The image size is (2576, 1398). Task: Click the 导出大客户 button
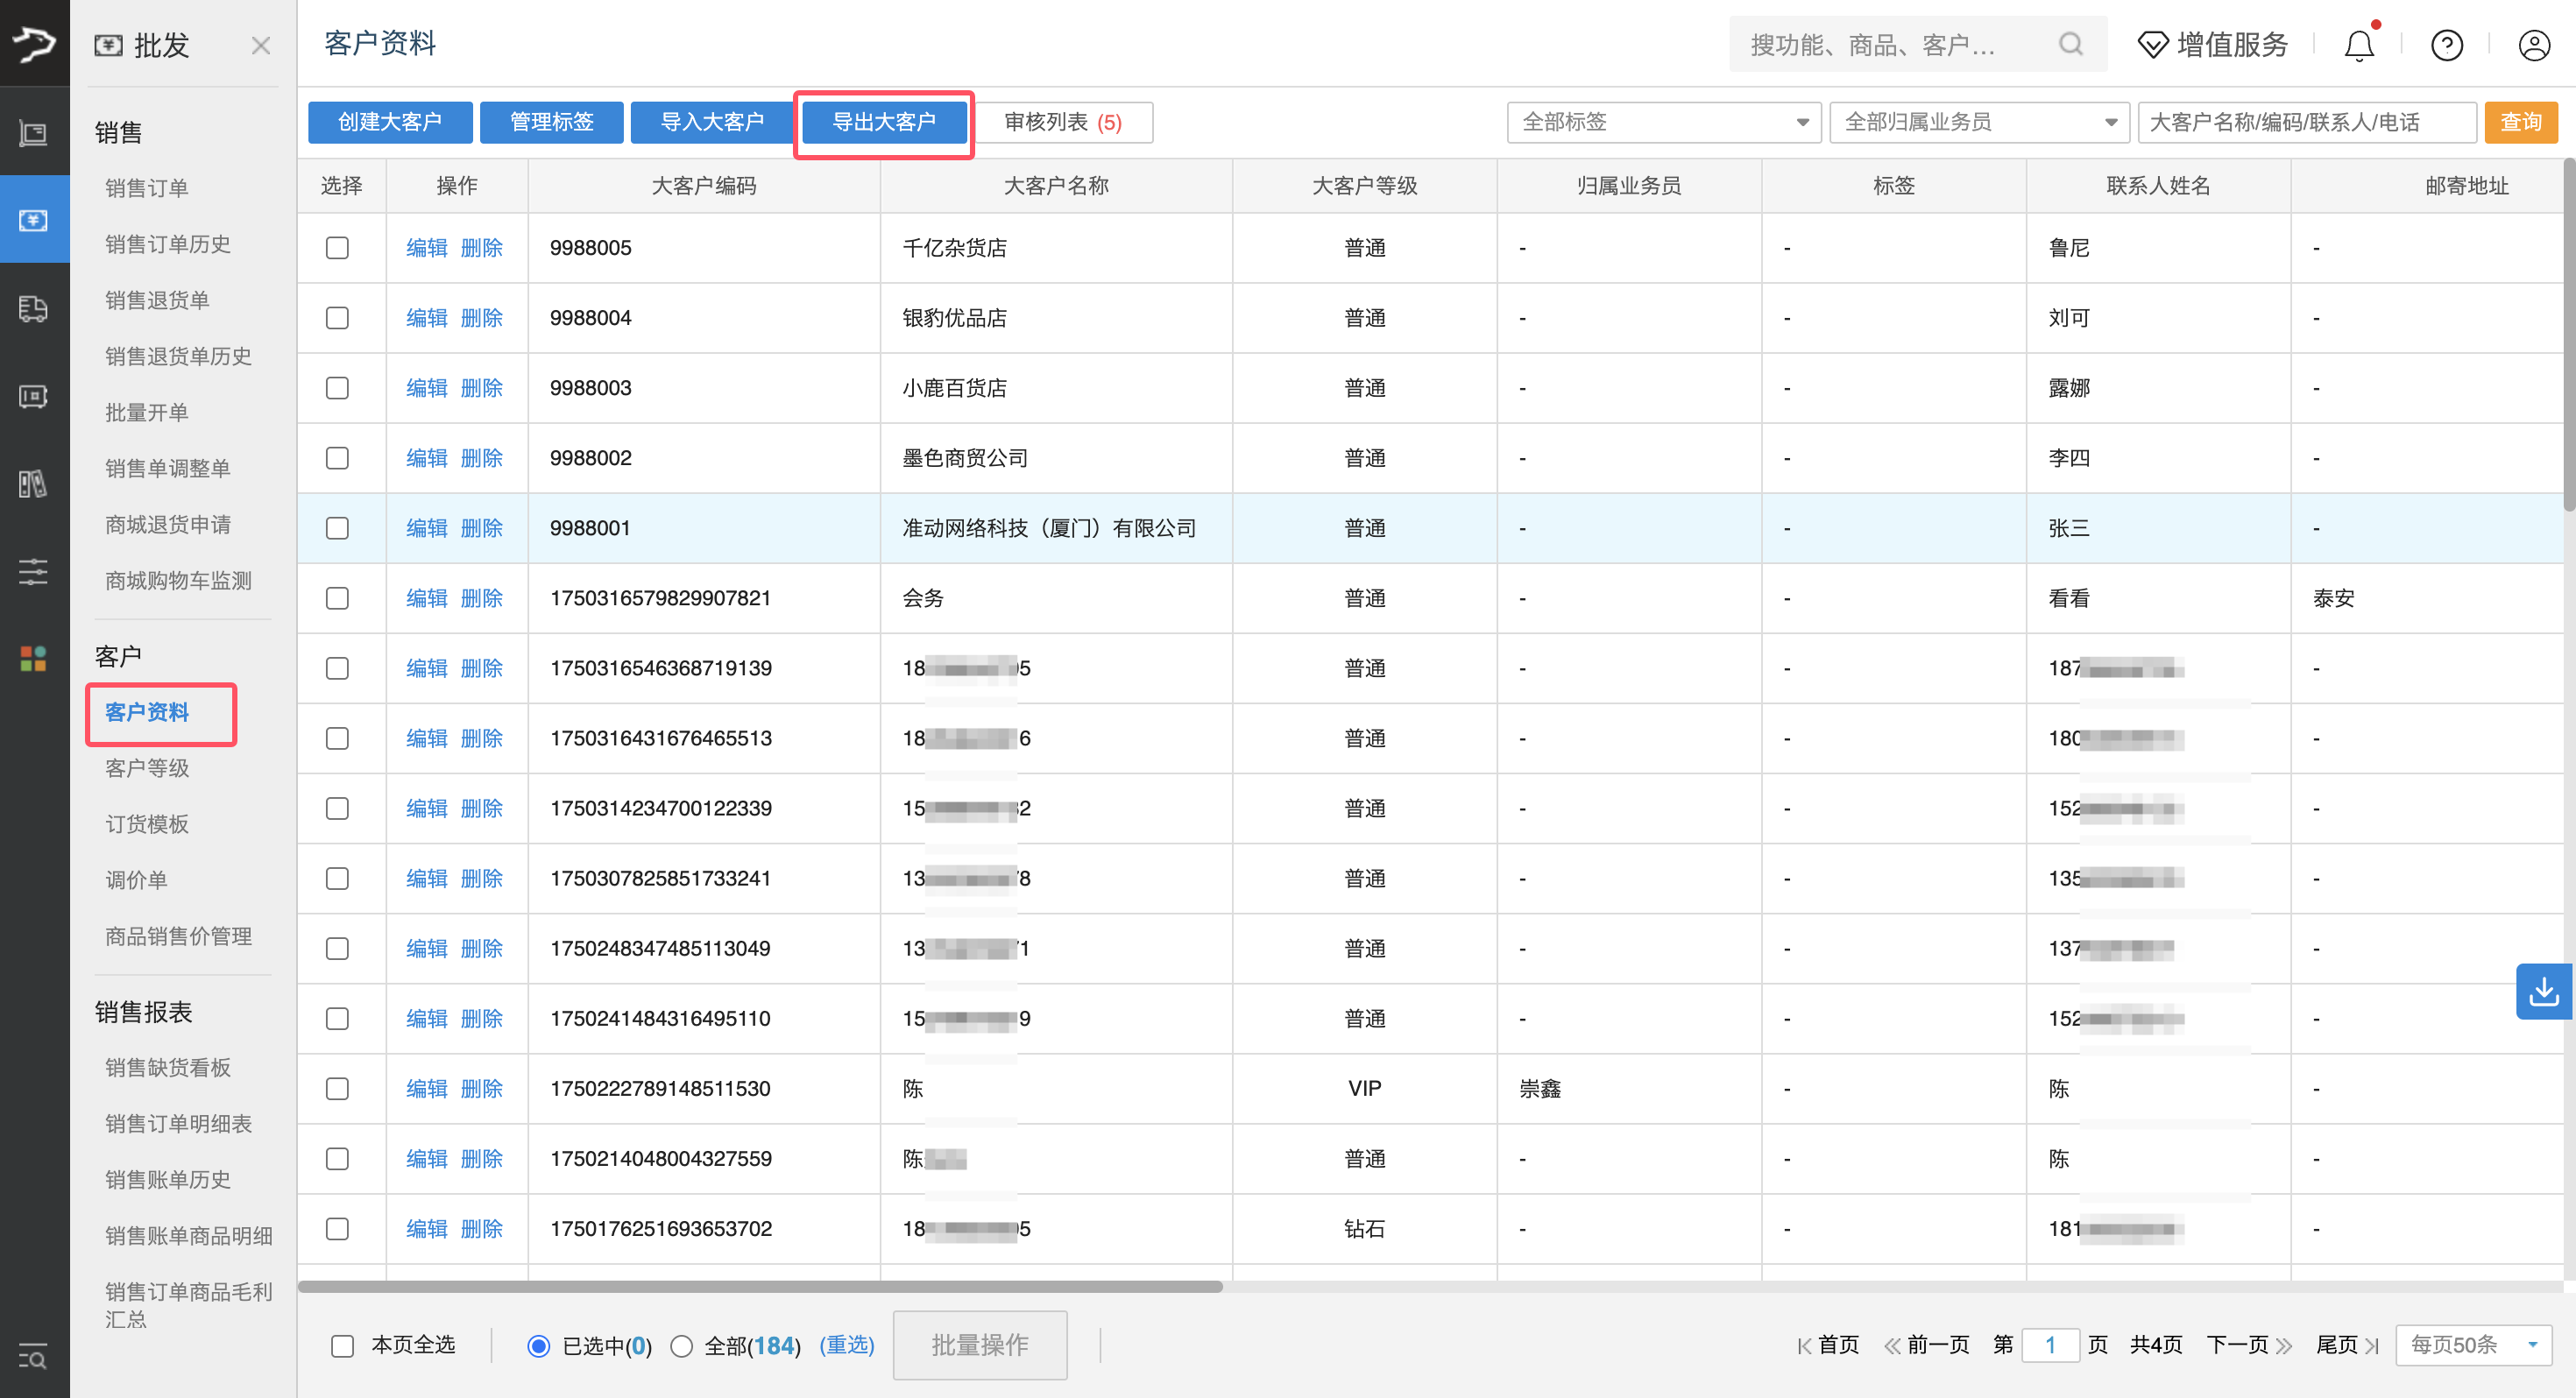[x=884, y=121]
